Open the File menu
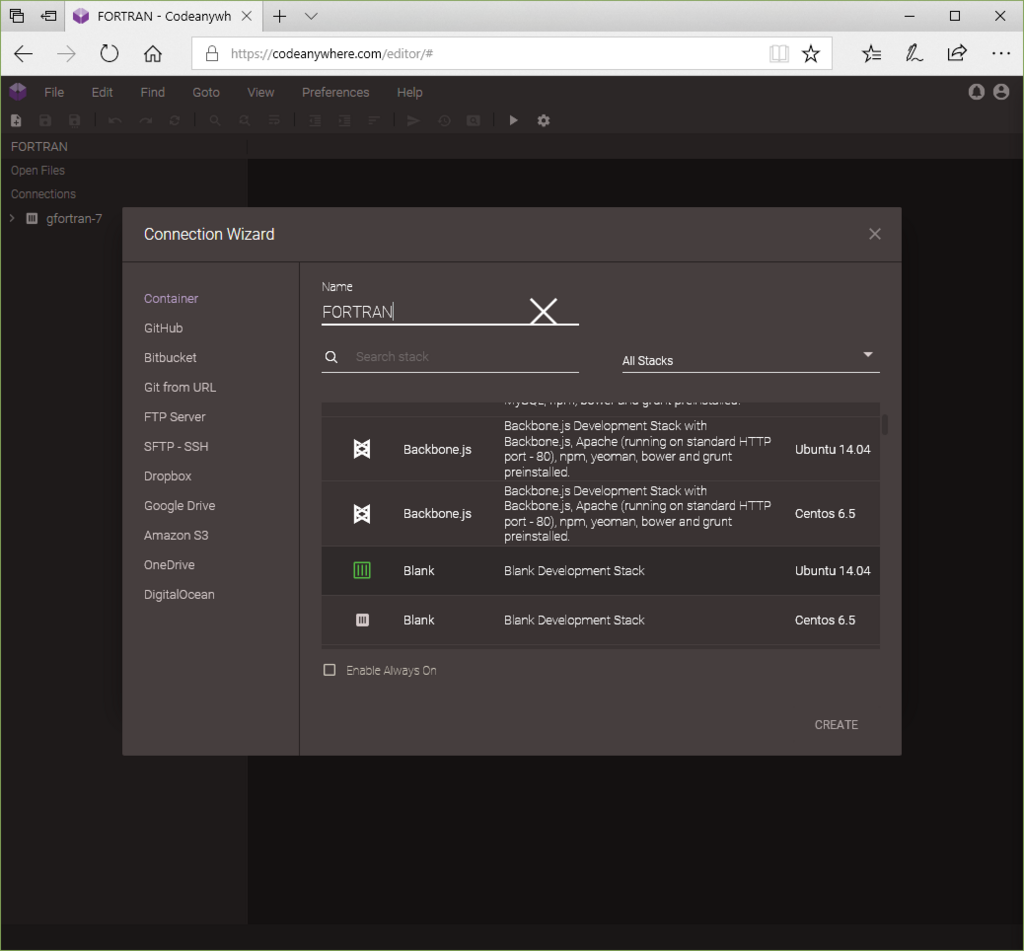Screen dimensions: 1024x951 (54, 92)
